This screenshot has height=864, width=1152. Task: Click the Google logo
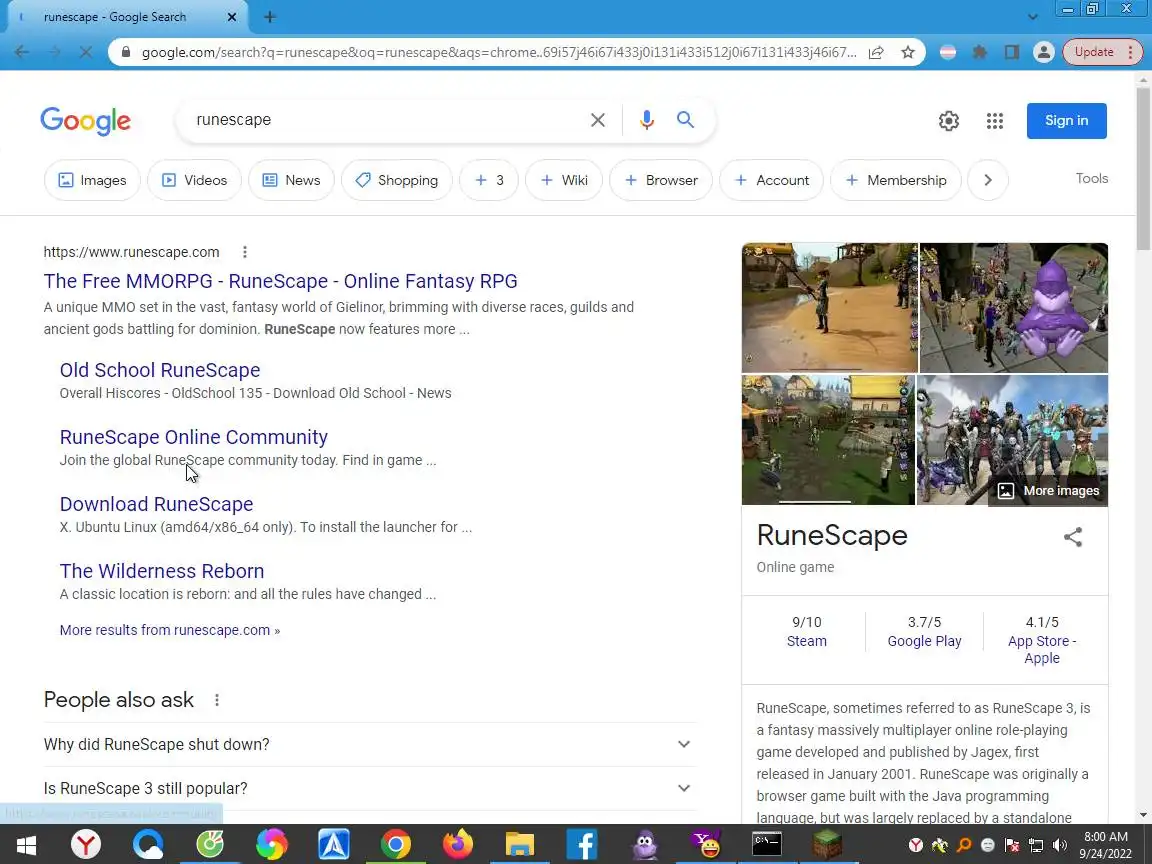[x=85, y=121]
